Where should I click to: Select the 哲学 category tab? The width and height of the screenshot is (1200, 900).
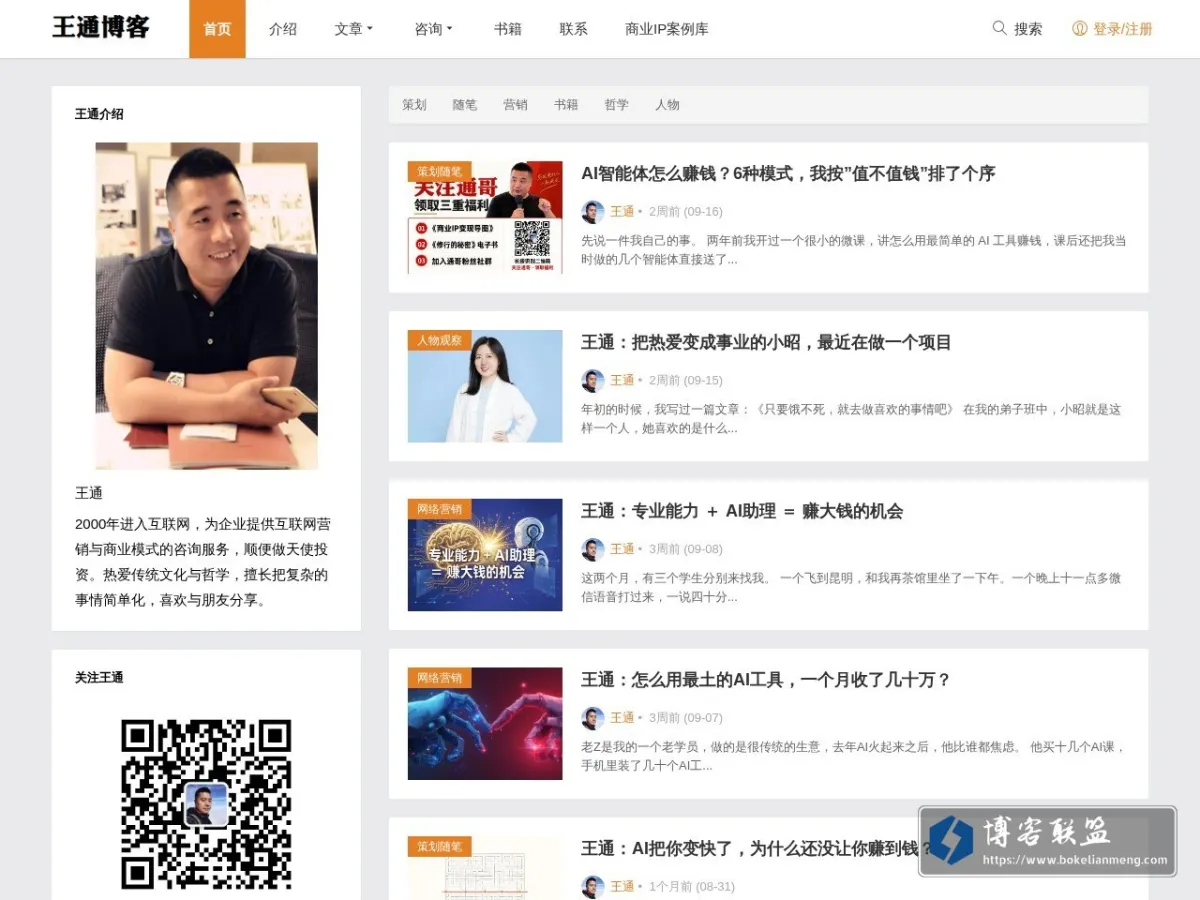(617, 104)
